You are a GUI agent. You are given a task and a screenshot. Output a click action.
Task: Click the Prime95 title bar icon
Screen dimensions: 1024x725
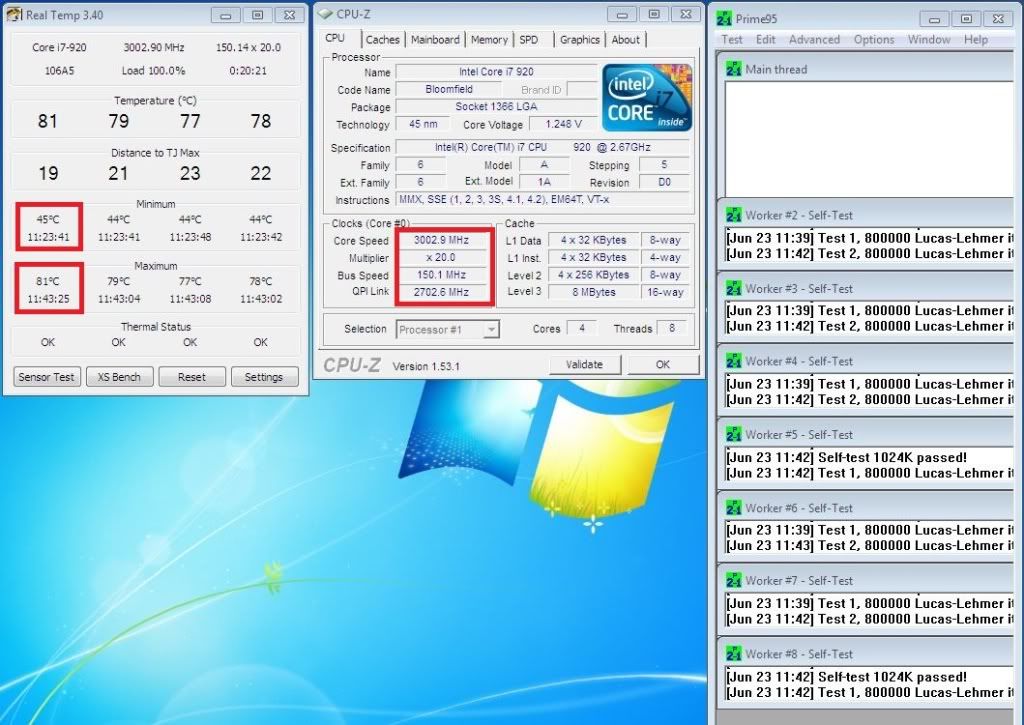(x=724, y=18)
